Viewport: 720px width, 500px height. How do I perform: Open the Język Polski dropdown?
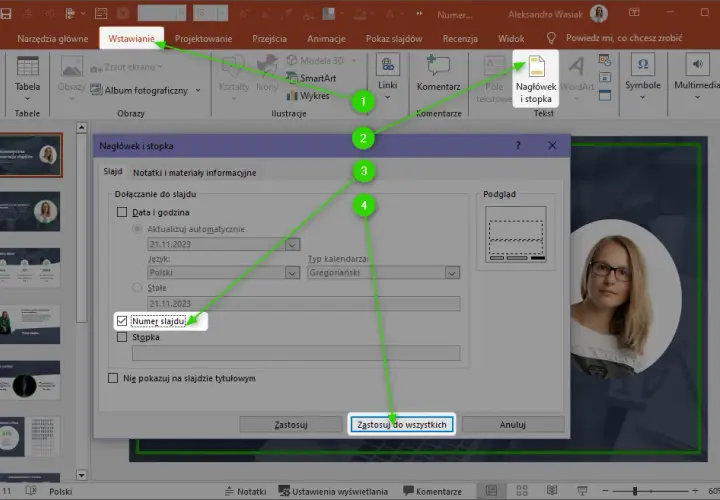pyautogui.click(x=292, y=273)
